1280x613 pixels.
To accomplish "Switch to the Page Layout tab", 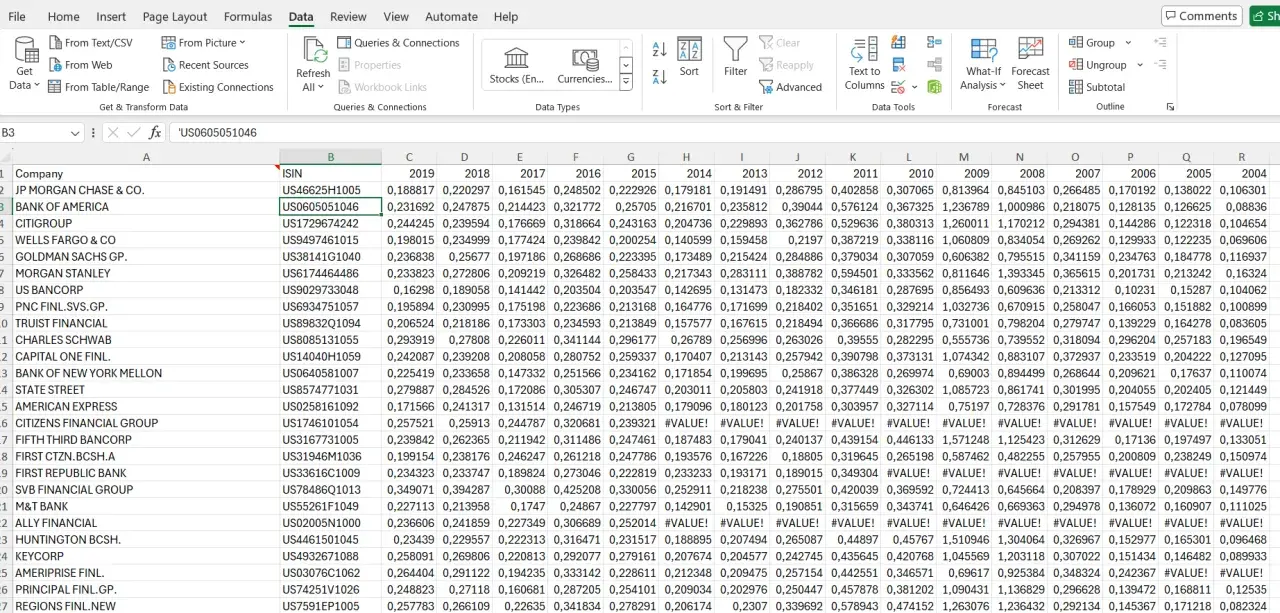I will (x=175, y=16).
